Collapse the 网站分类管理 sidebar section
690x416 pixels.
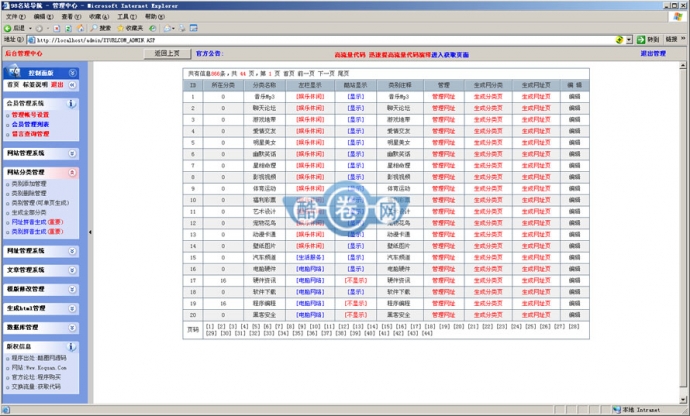tap(73, 172)
